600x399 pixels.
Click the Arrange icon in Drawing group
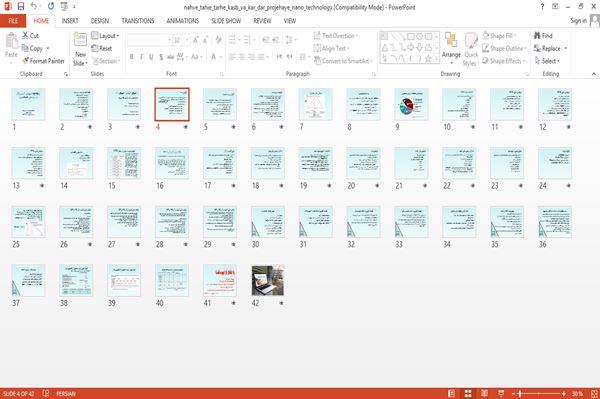pyautogui.click(x=451, y=40)
